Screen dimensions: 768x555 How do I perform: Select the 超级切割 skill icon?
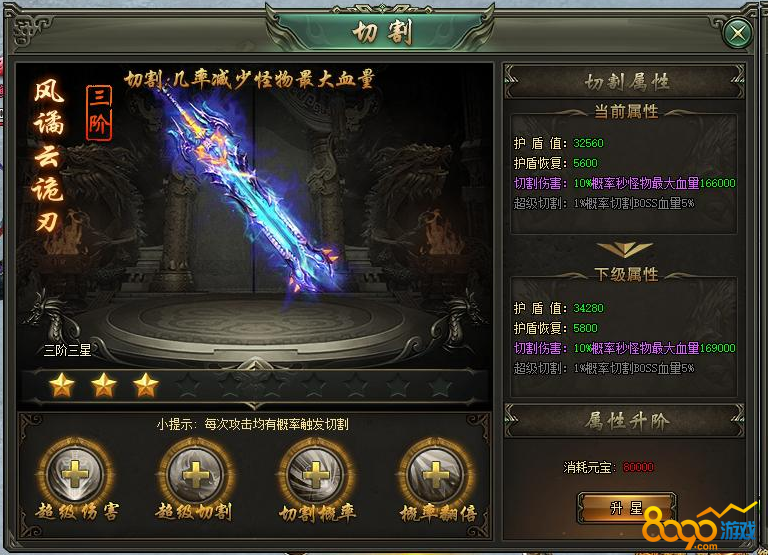pyautogui.click(x=195, y=474)
